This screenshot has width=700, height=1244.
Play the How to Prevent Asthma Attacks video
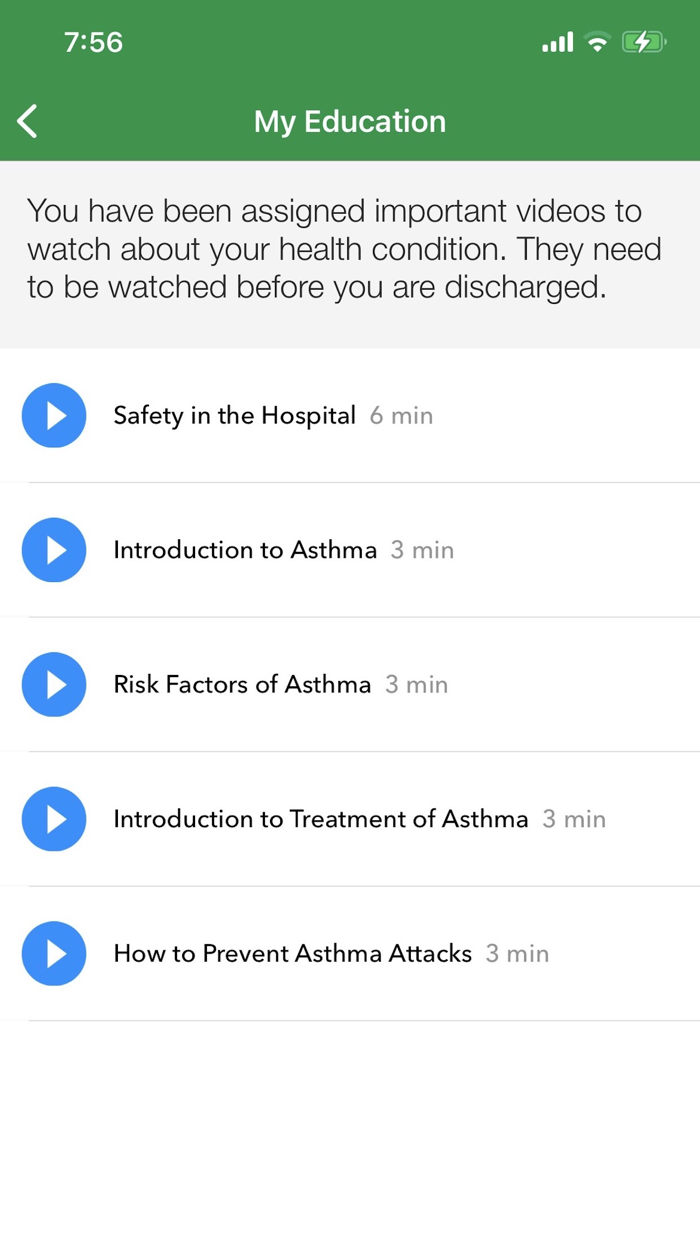[54, 954]
